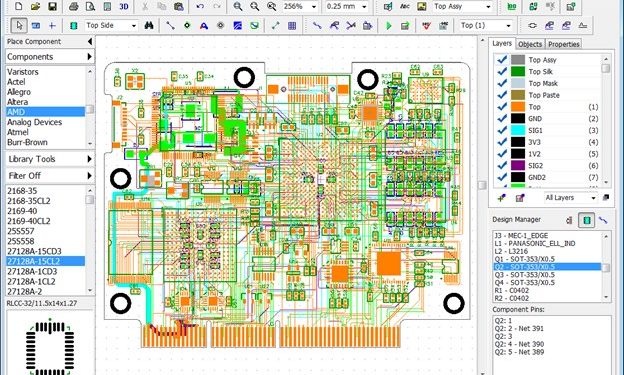Viewport: 624px width, 375px height.
Task: Open print preview icon
Action: pos(90,6)
